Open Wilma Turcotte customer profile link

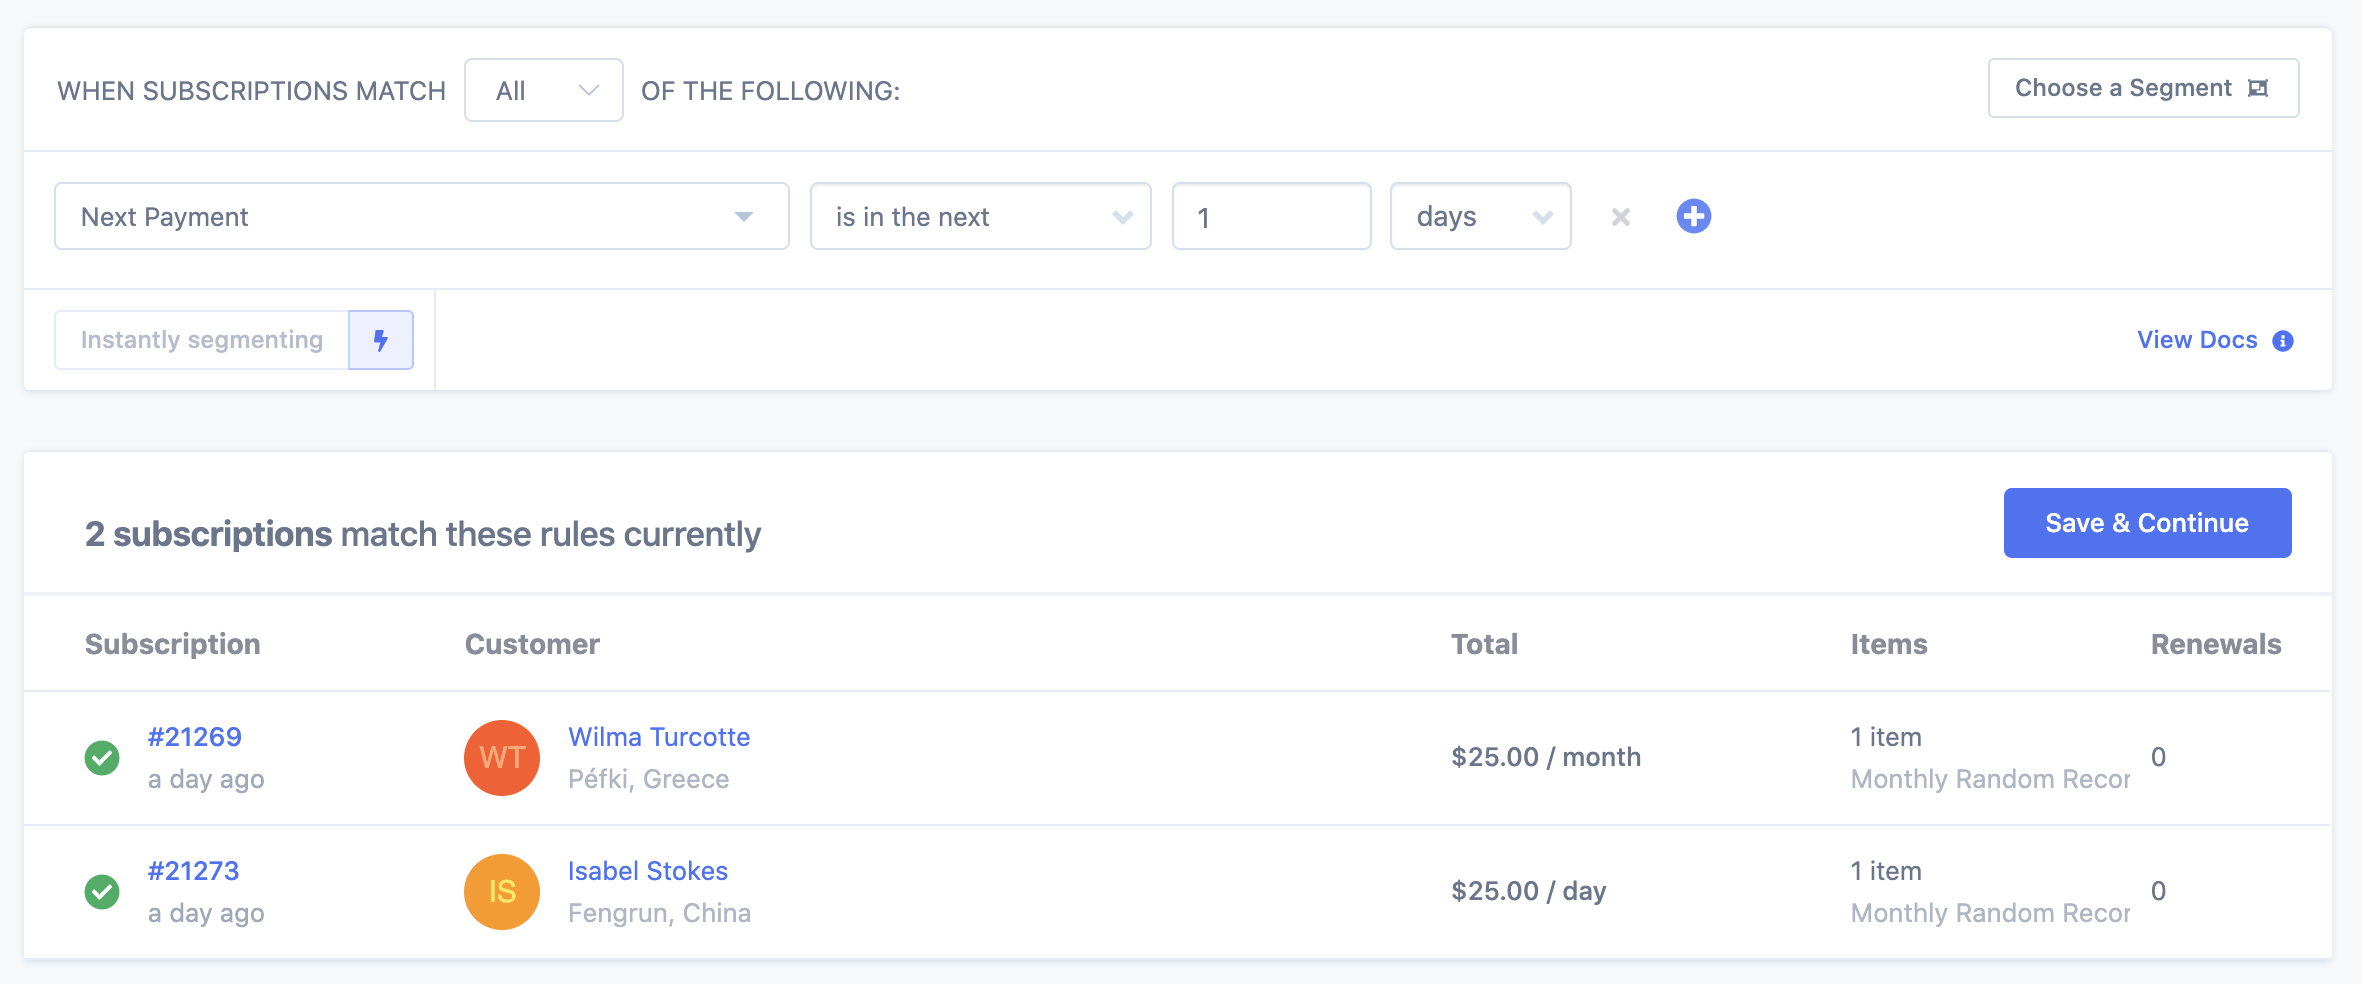[659, 737]
